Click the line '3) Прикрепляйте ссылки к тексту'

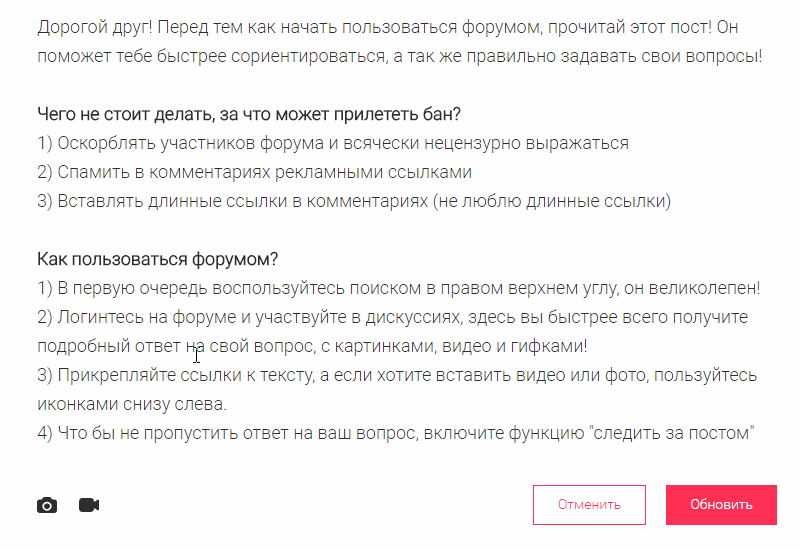397,376
